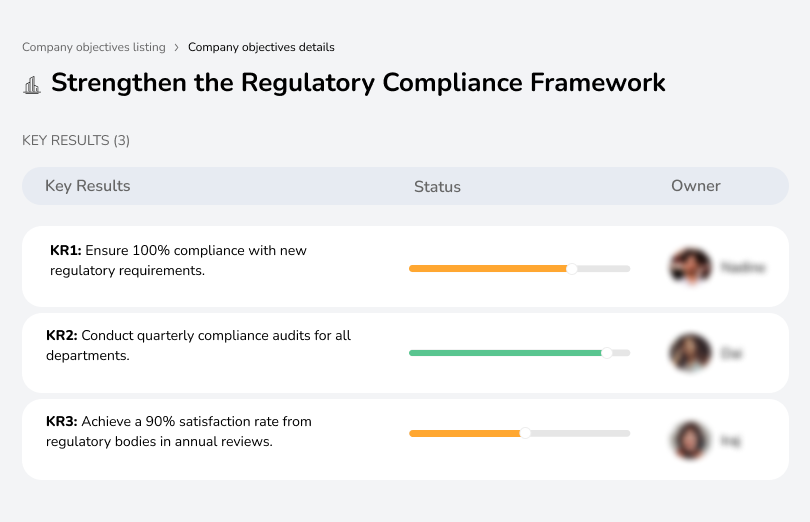Image resolution: width=810 pixels, height=522 pixels.
Task: Click the blurred owner name in the KR1 row
Action: tap(743, 268)
